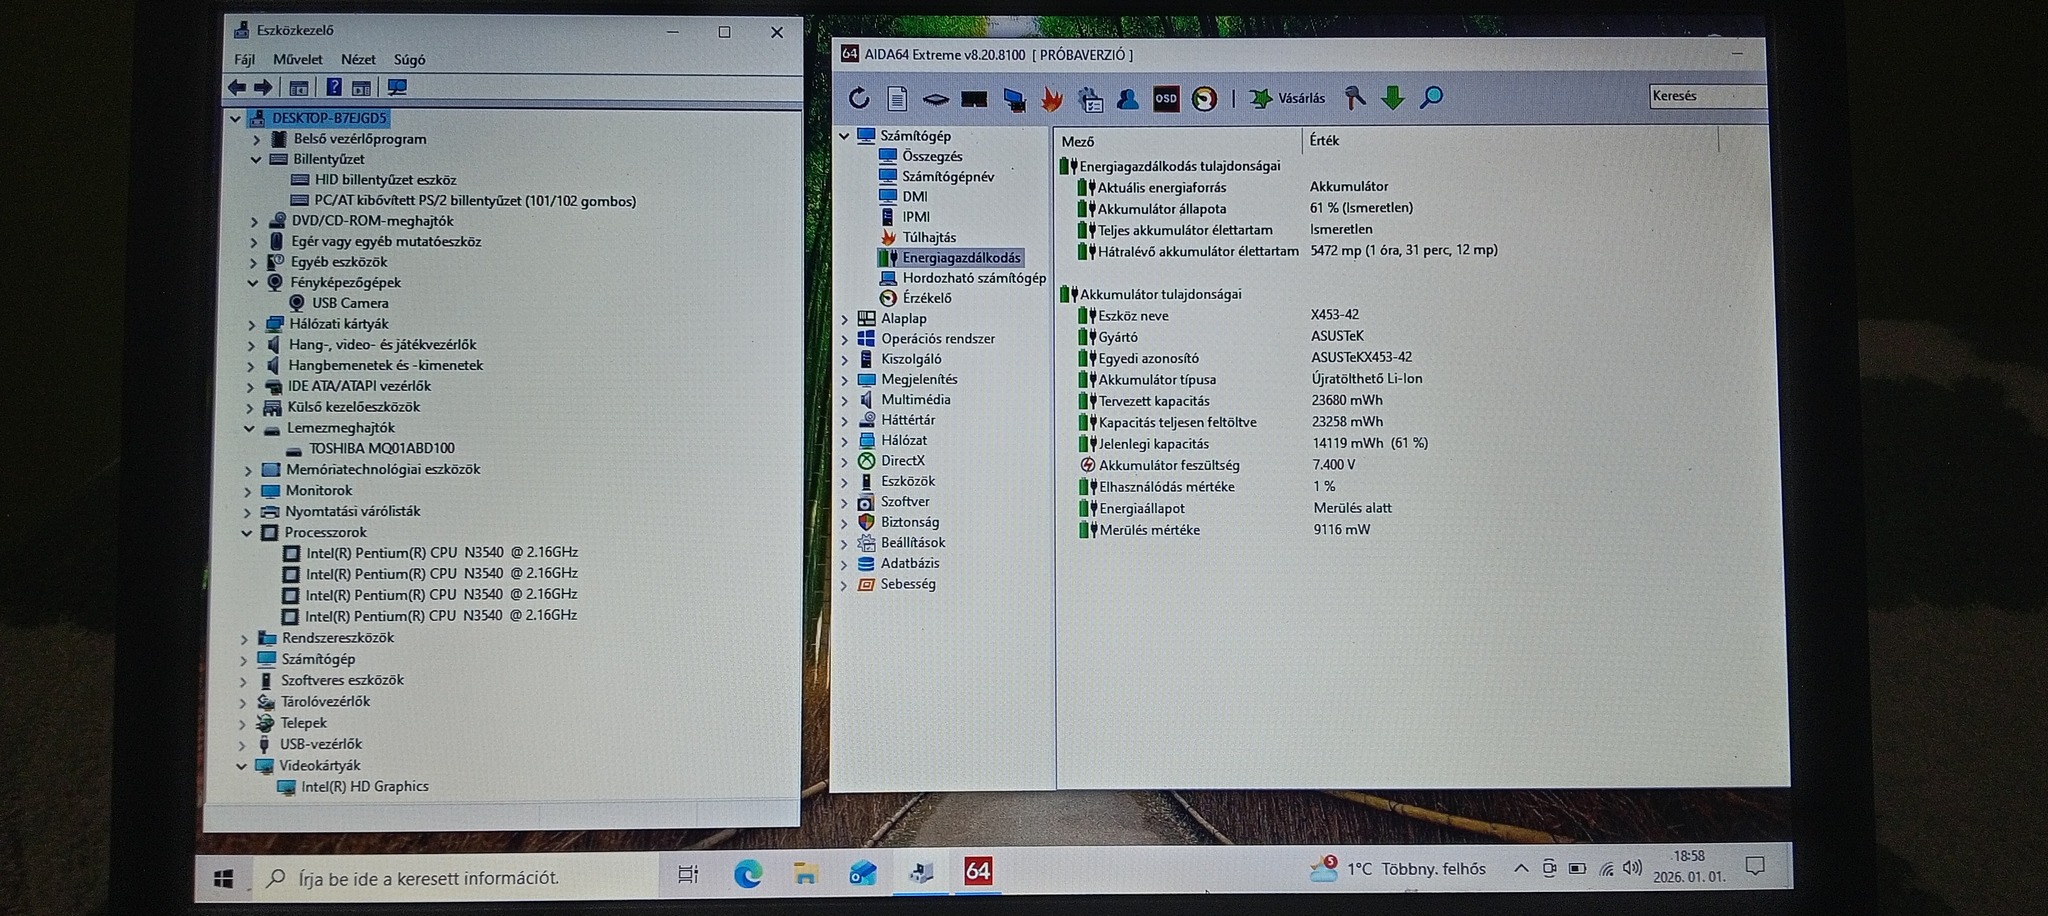The width and height of the screenshot is (2048, 916).
Task: Open the Windows Start button
Action: click(224, 878)
